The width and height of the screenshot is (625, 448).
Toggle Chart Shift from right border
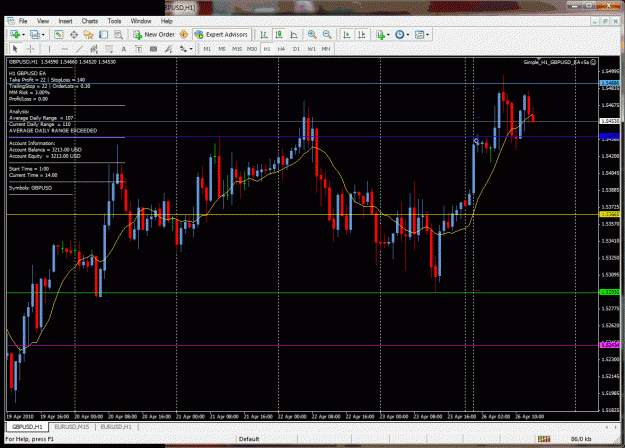click(x=362, y=35)
